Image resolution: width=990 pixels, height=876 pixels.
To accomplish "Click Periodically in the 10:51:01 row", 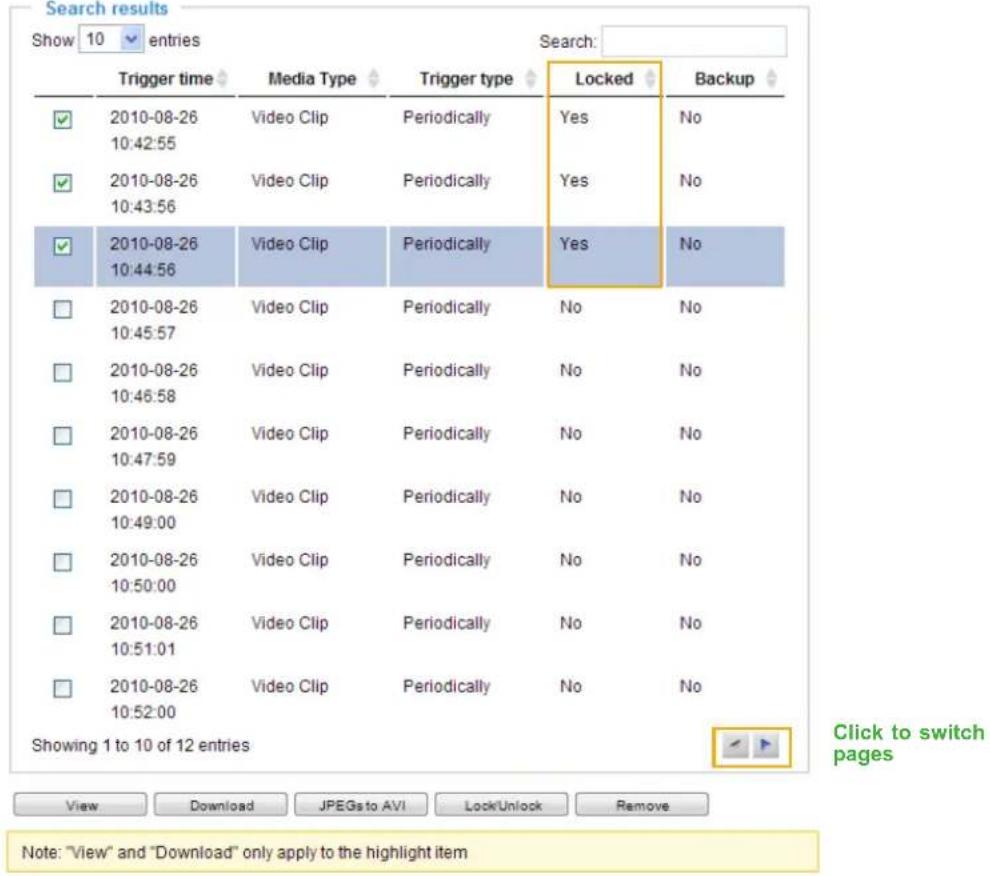I will click(x=446, y=623).
